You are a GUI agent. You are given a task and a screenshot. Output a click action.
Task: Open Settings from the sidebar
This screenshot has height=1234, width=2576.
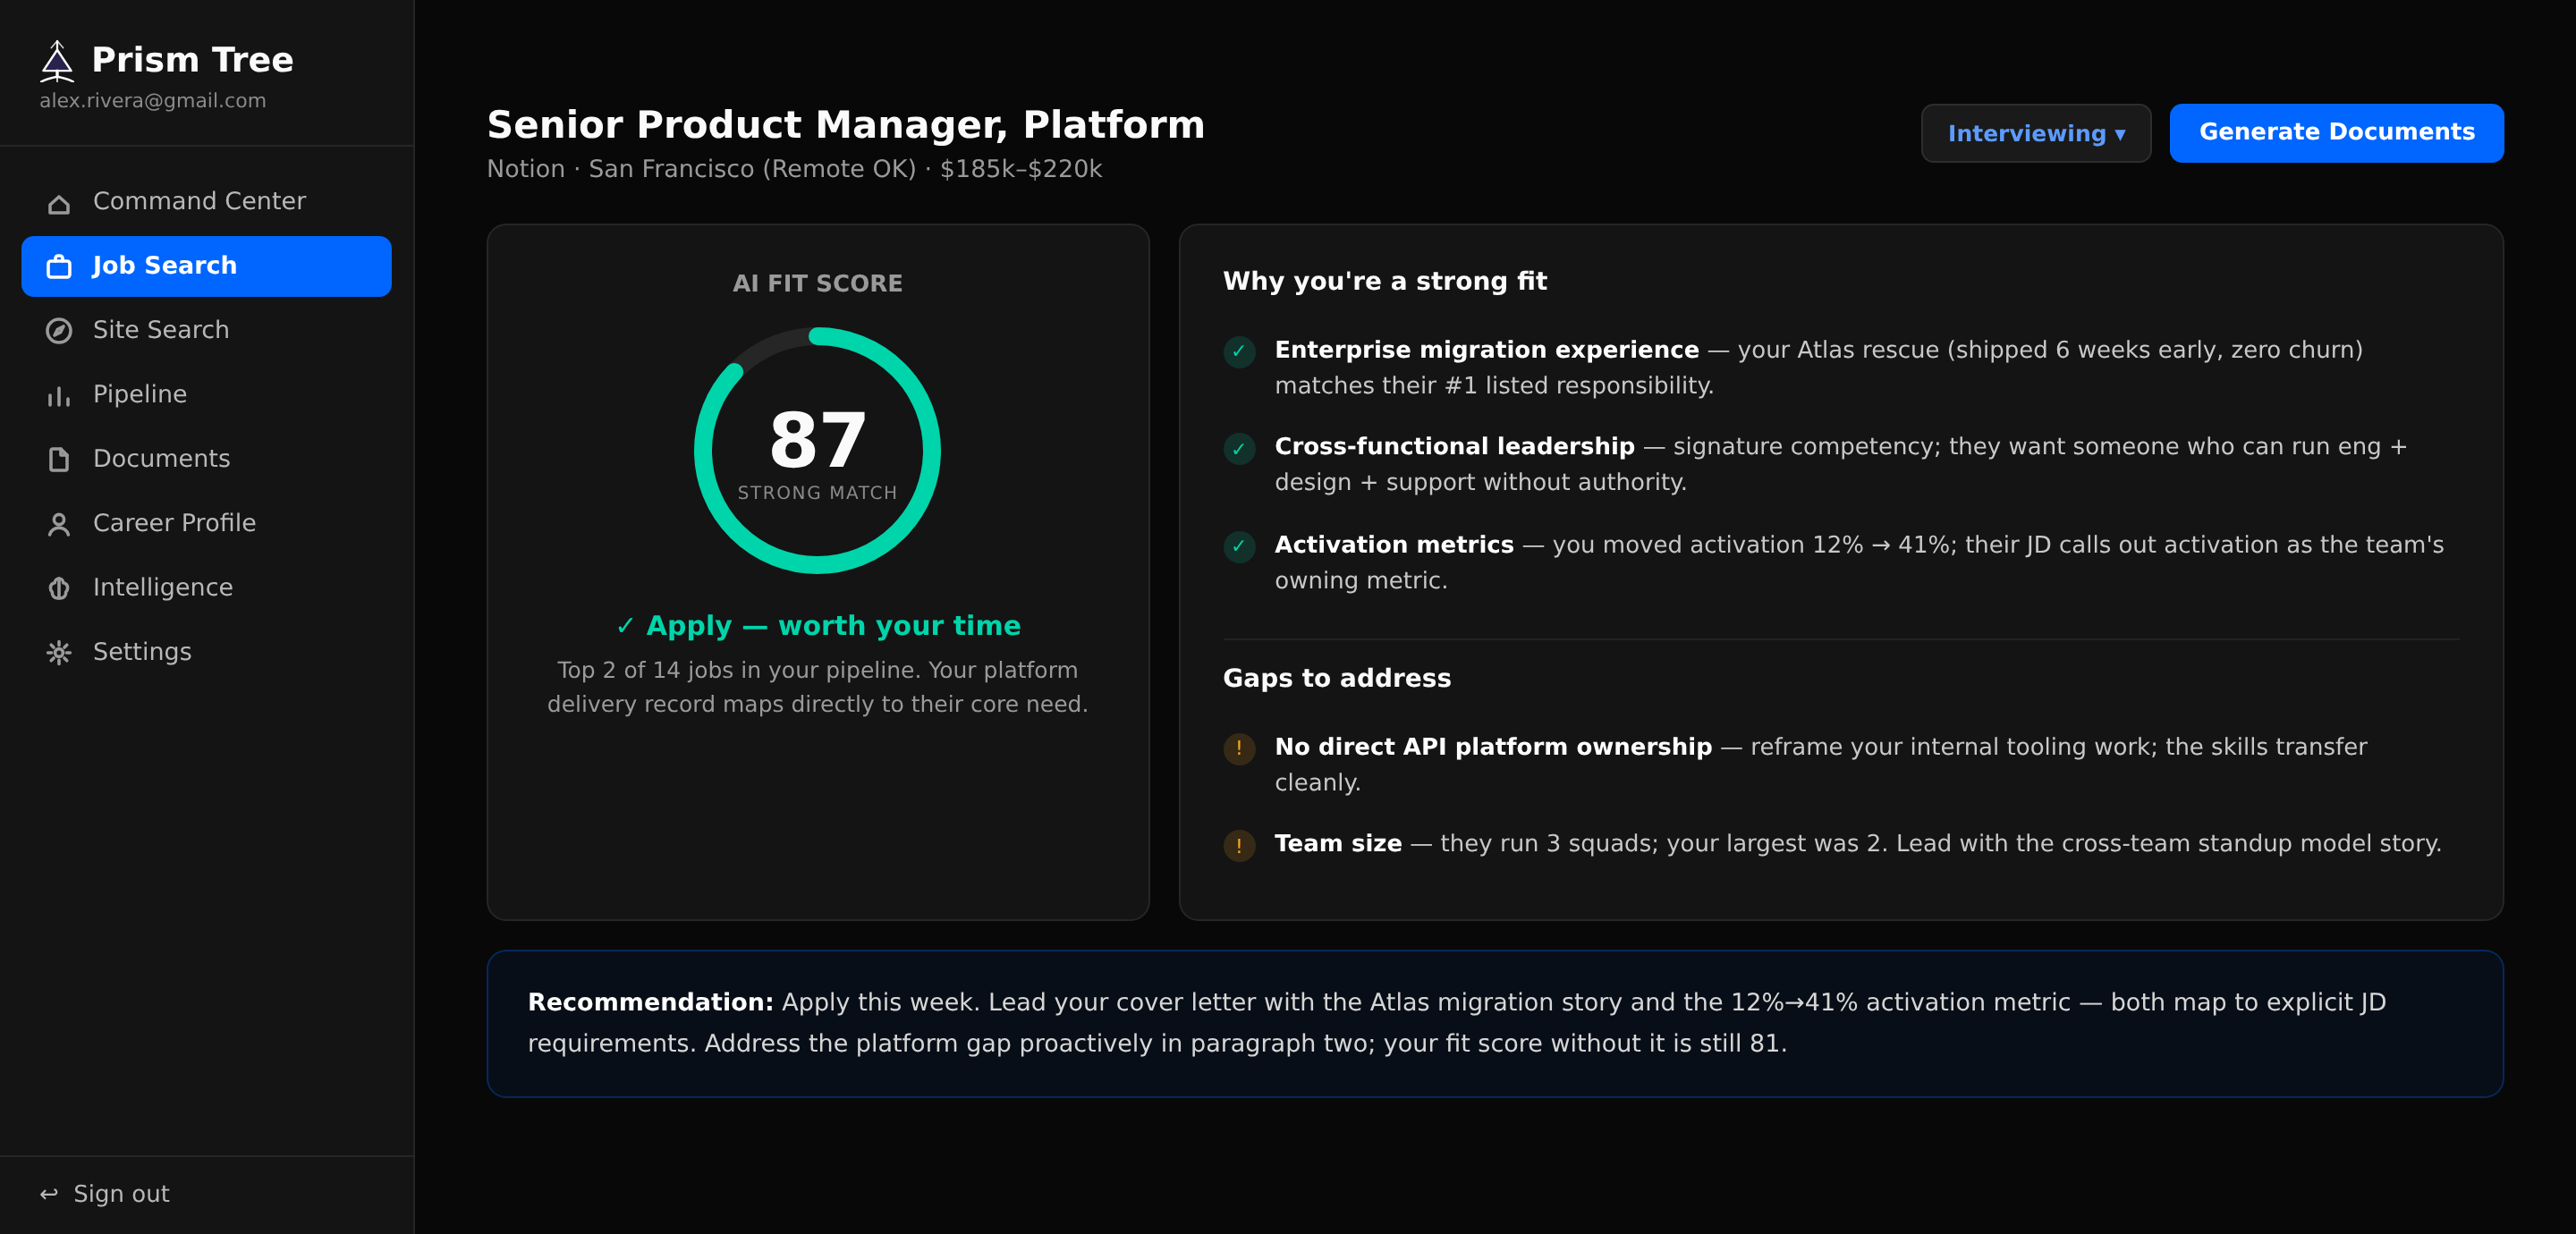206,652
